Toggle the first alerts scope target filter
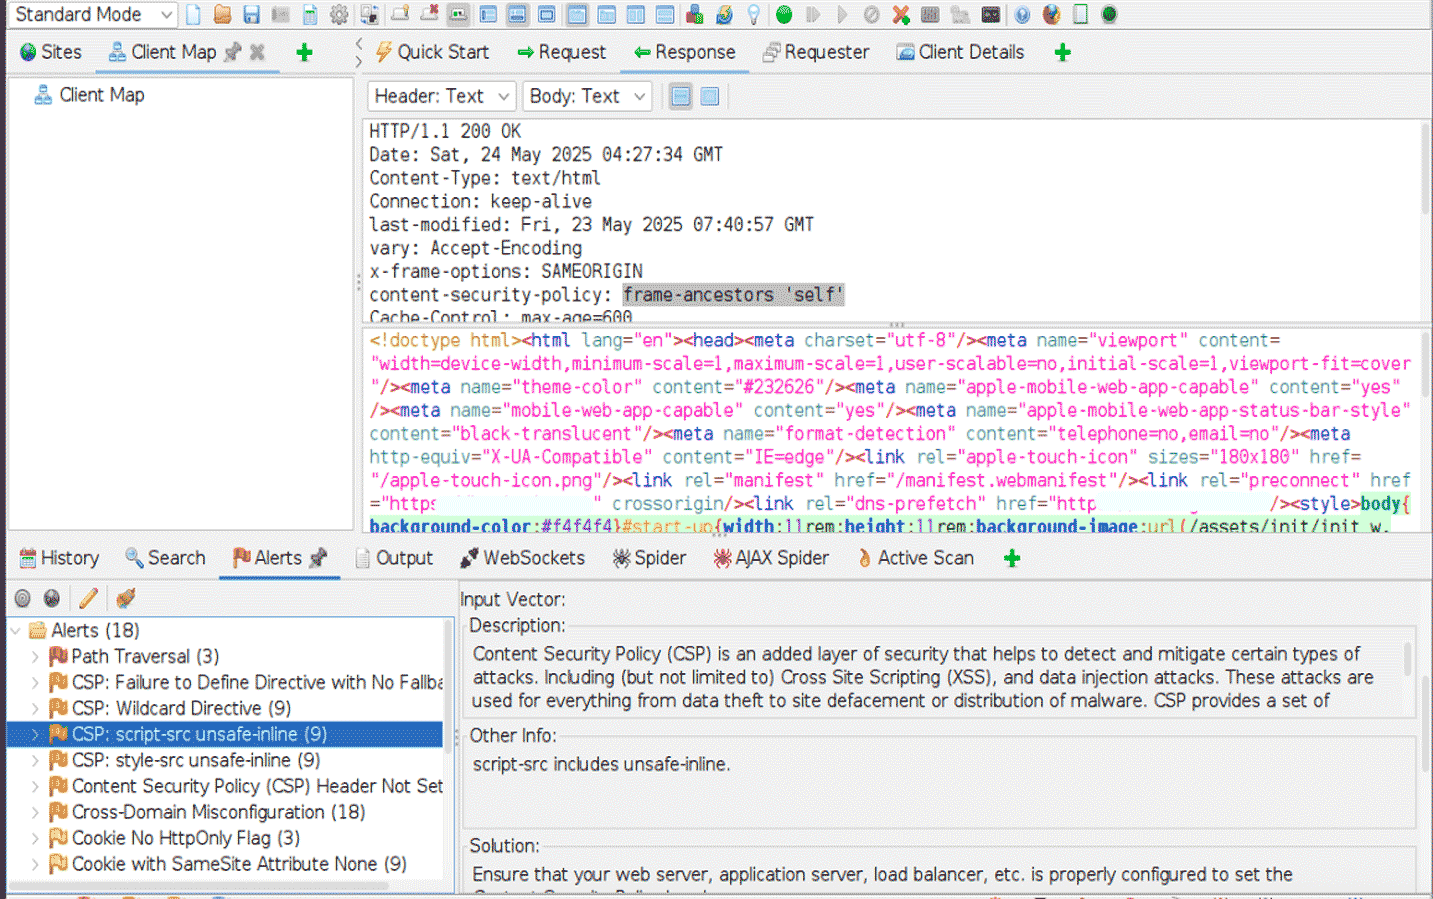 (x=22, y=598)
